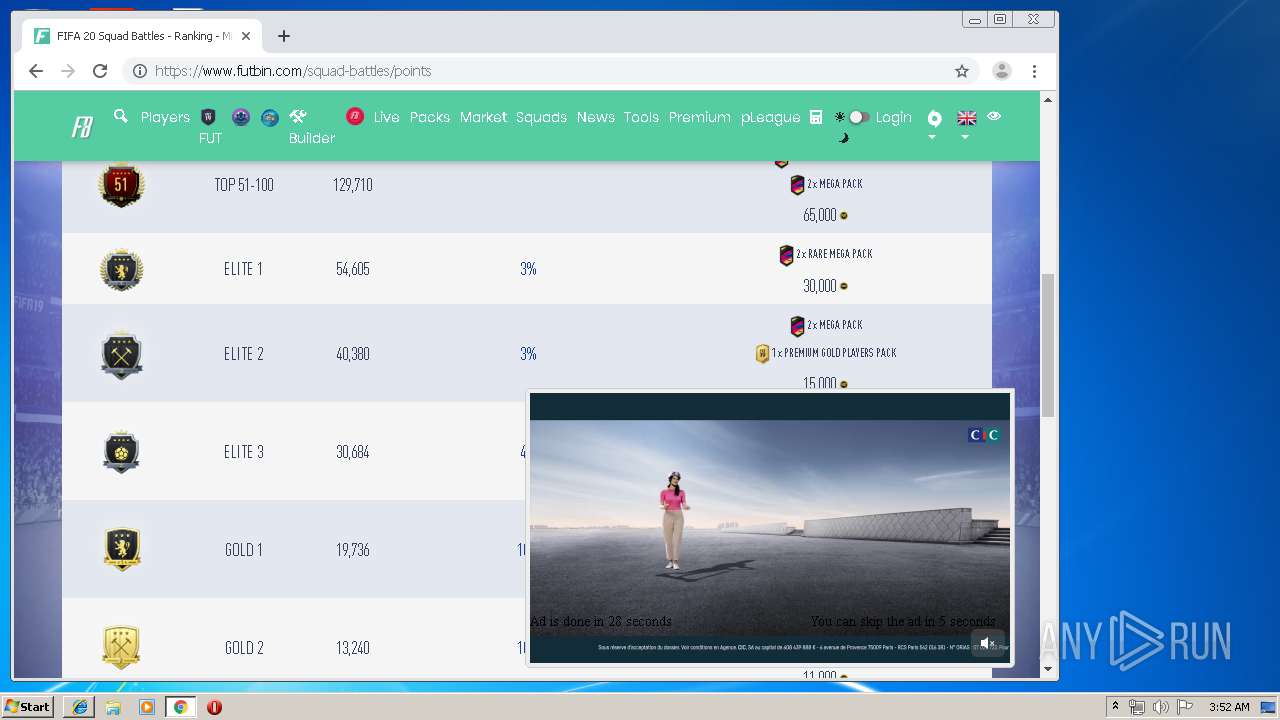Open a new browser tab
1280x720 pixels.
[x=284, y=36]
